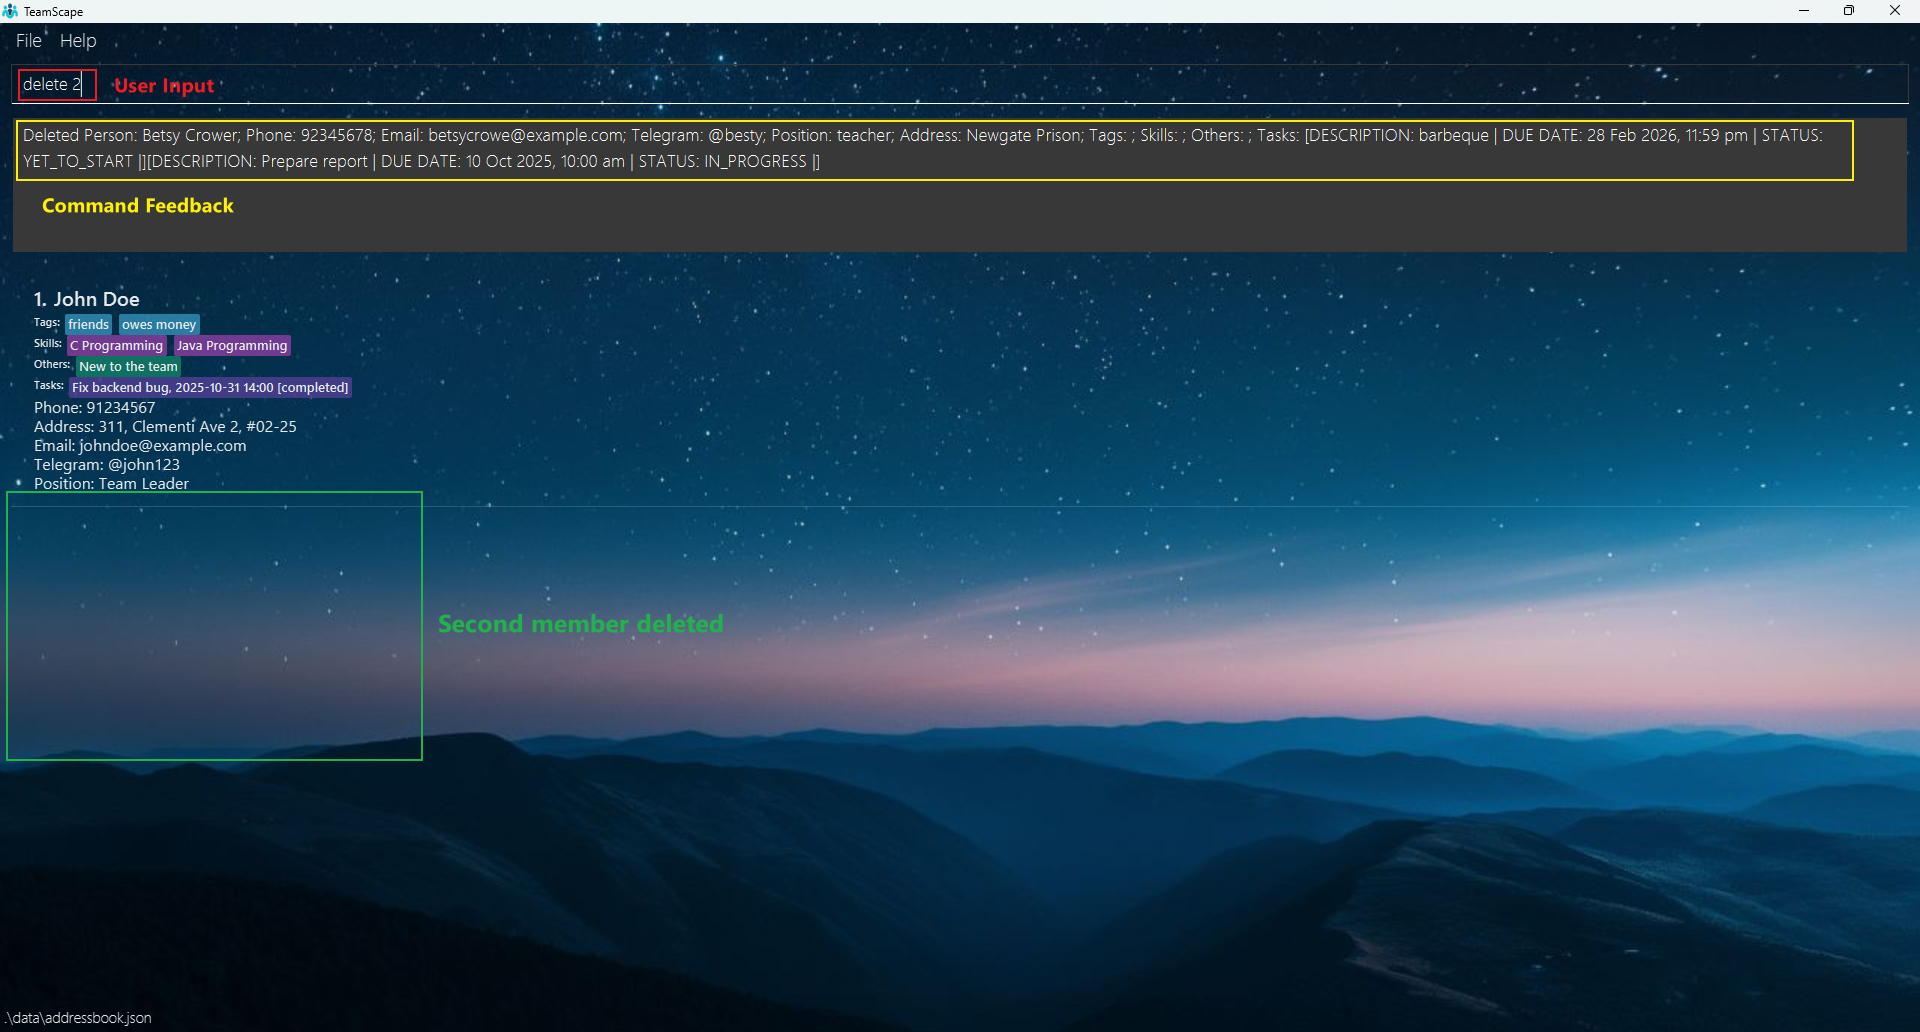This screenshot has height=1032, width=1920.
Task: Click the TeamScape app icon in title bar
Action: tap(10, 11)
